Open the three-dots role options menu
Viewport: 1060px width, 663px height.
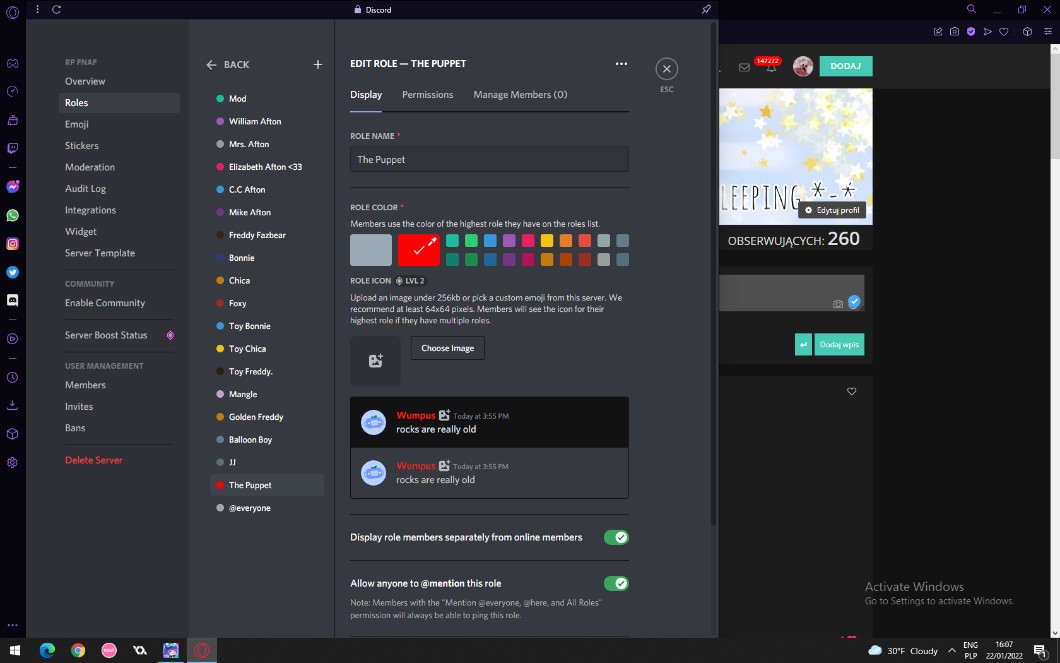621,64
